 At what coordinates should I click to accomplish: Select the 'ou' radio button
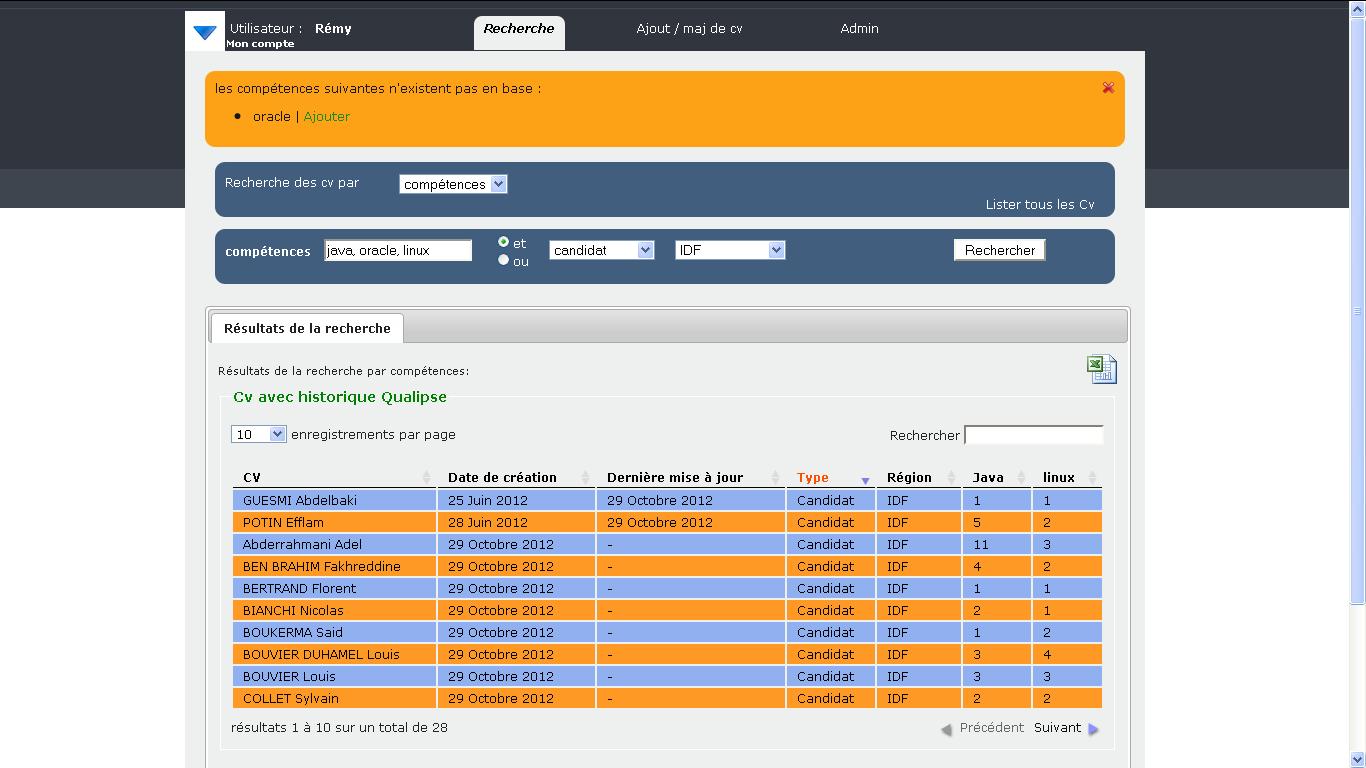click(504, 260)
